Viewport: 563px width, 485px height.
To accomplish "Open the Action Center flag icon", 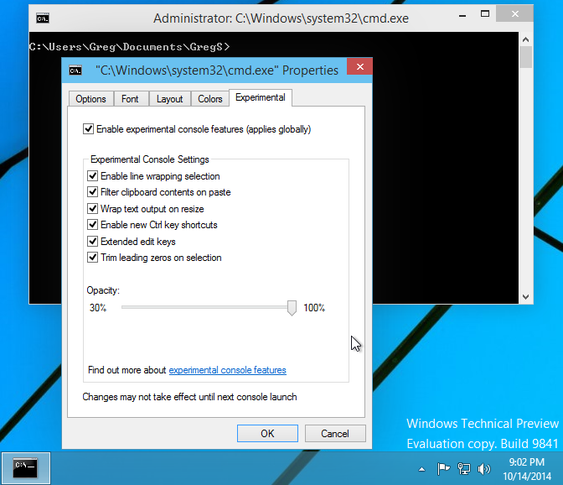I will coord(443,468).
